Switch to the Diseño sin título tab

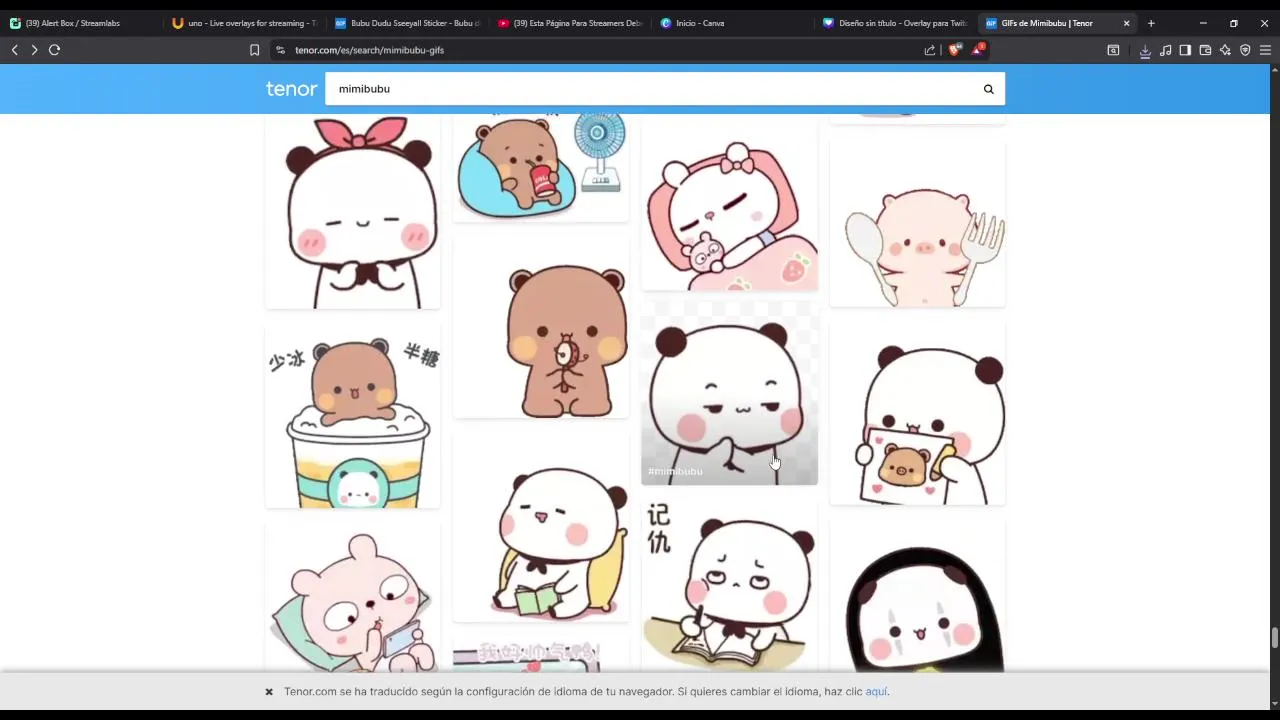895,23
